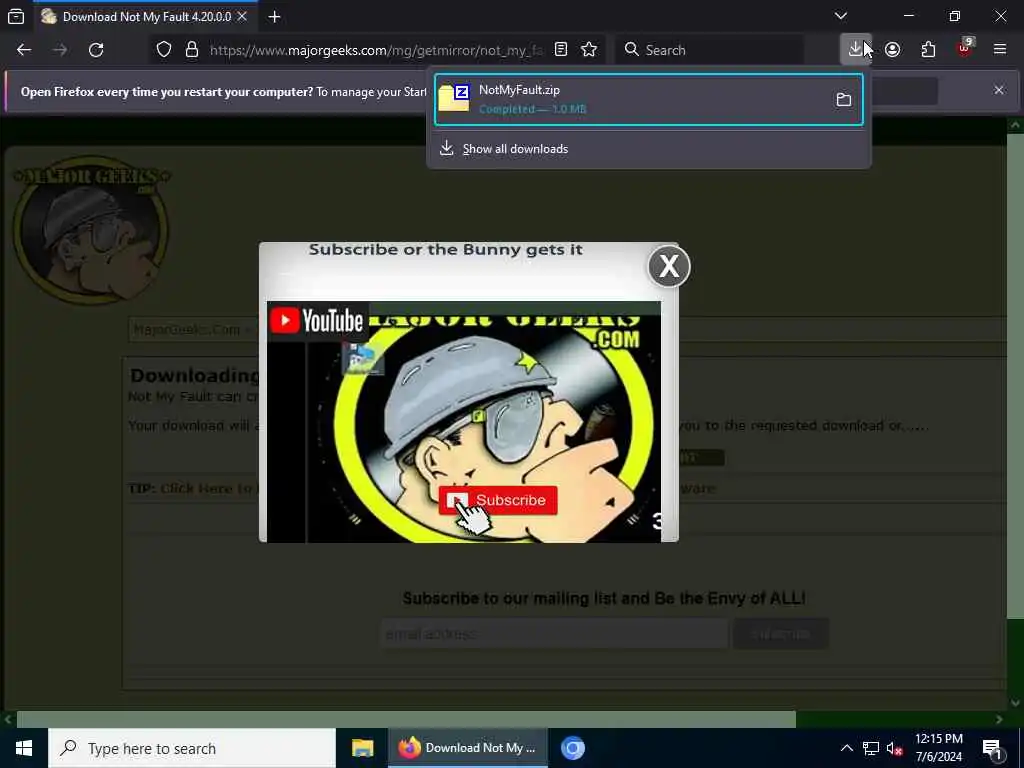The image size is (1024, 768).
Task: Dismiss the Open Firefox notification bar
Action: coord(999,90)
